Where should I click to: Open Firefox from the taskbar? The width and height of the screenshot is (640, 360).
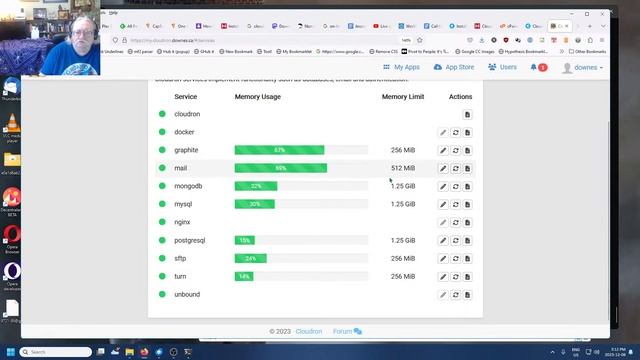[144, 352]
